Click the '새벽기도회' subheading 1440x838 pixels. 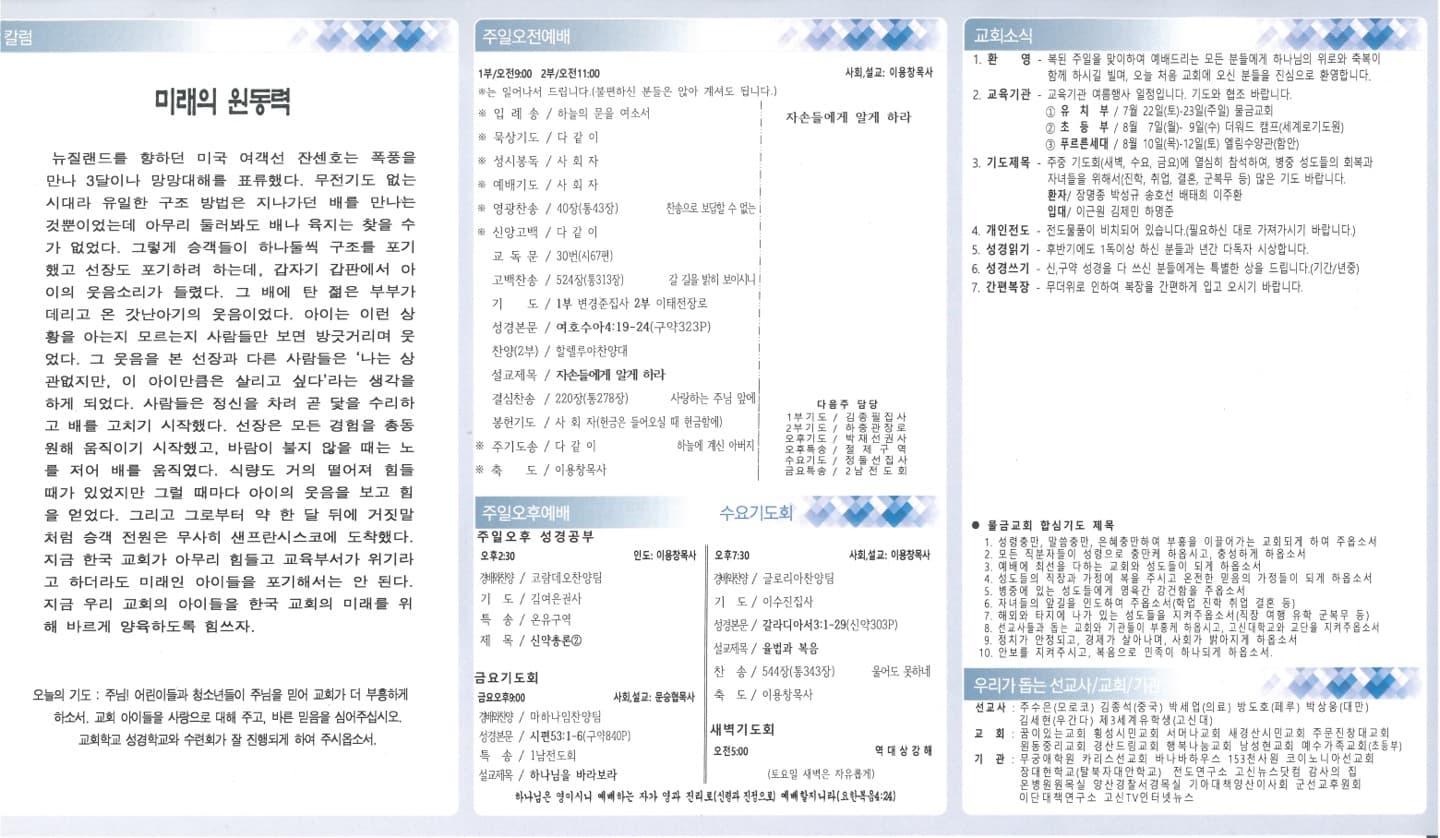743,729
